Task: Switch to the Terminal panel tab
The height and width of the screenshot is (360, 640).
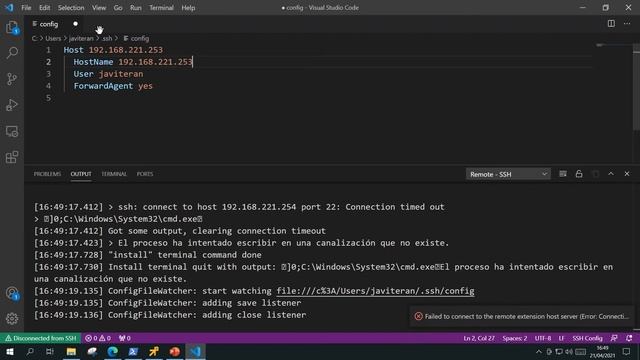Action: tap(114, 174)
